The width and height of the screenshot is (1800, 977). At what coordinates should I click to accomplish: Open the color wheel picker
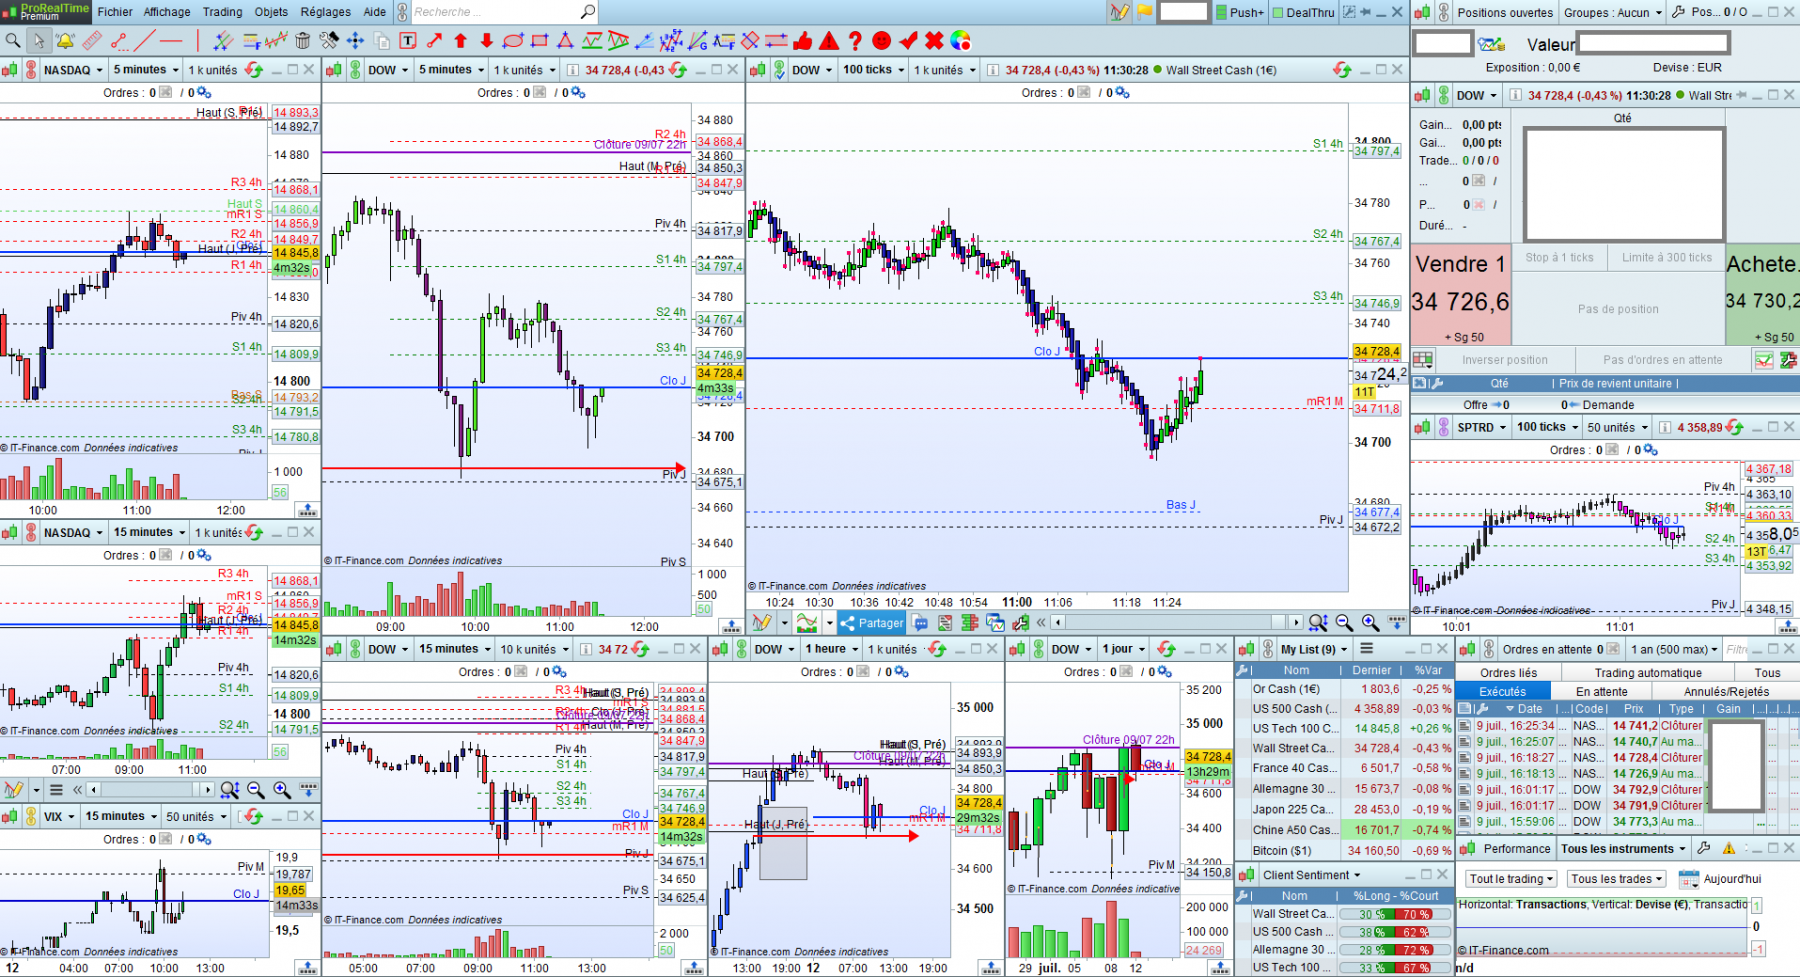pos(961,41)
